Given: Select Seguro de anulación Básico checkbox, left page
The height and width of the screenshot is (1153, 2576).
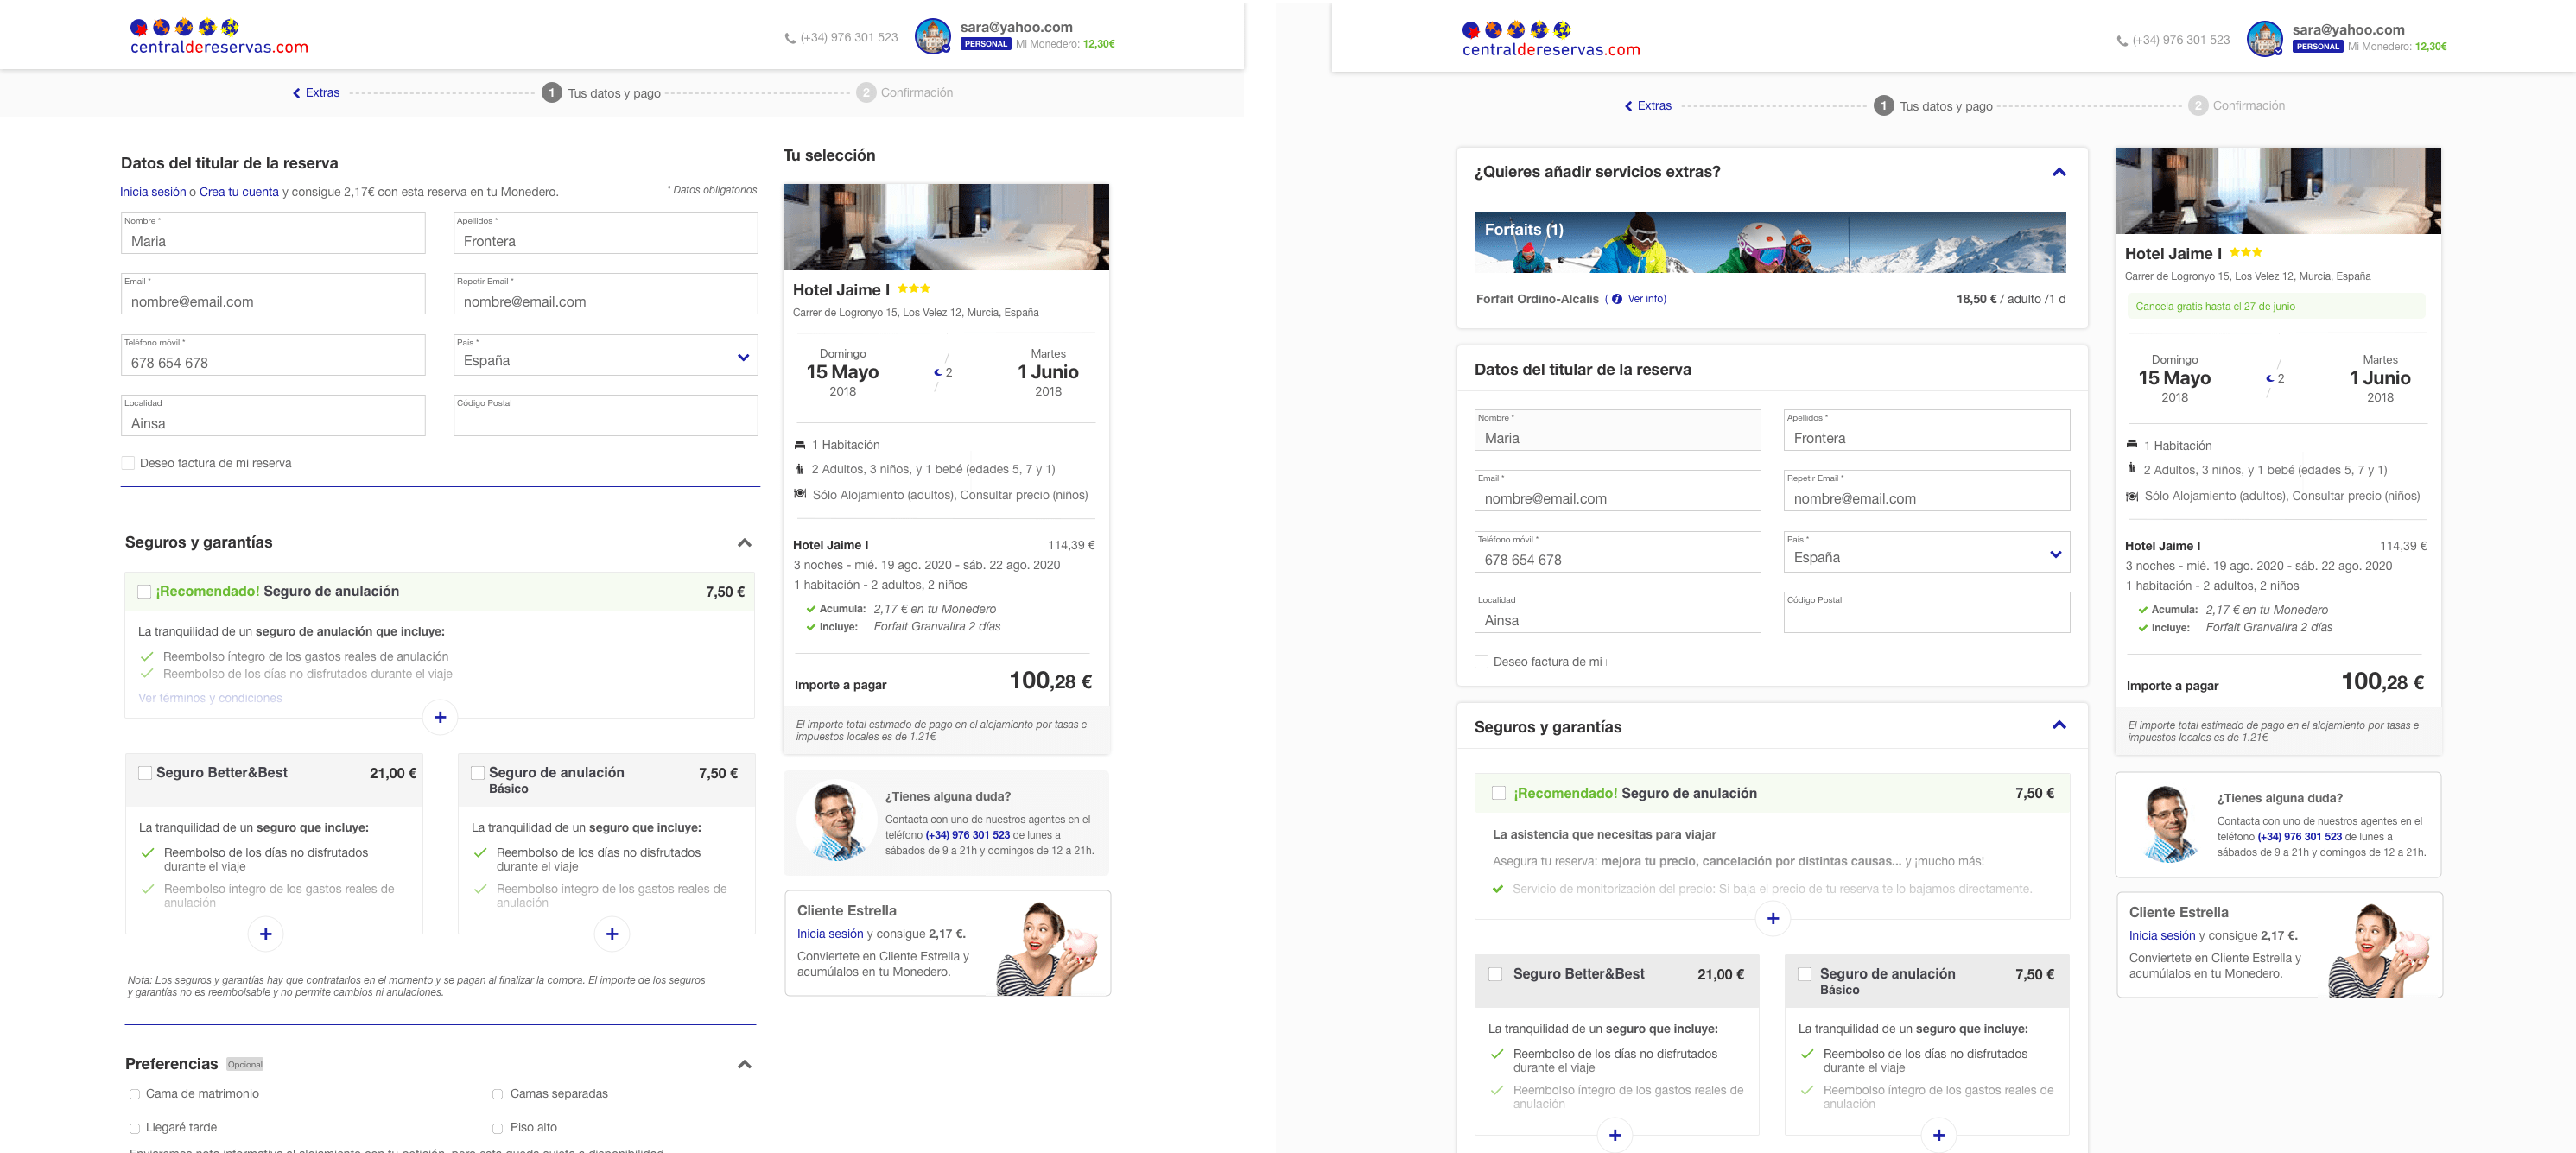Looking at the screenshot, I should point(478,773).
